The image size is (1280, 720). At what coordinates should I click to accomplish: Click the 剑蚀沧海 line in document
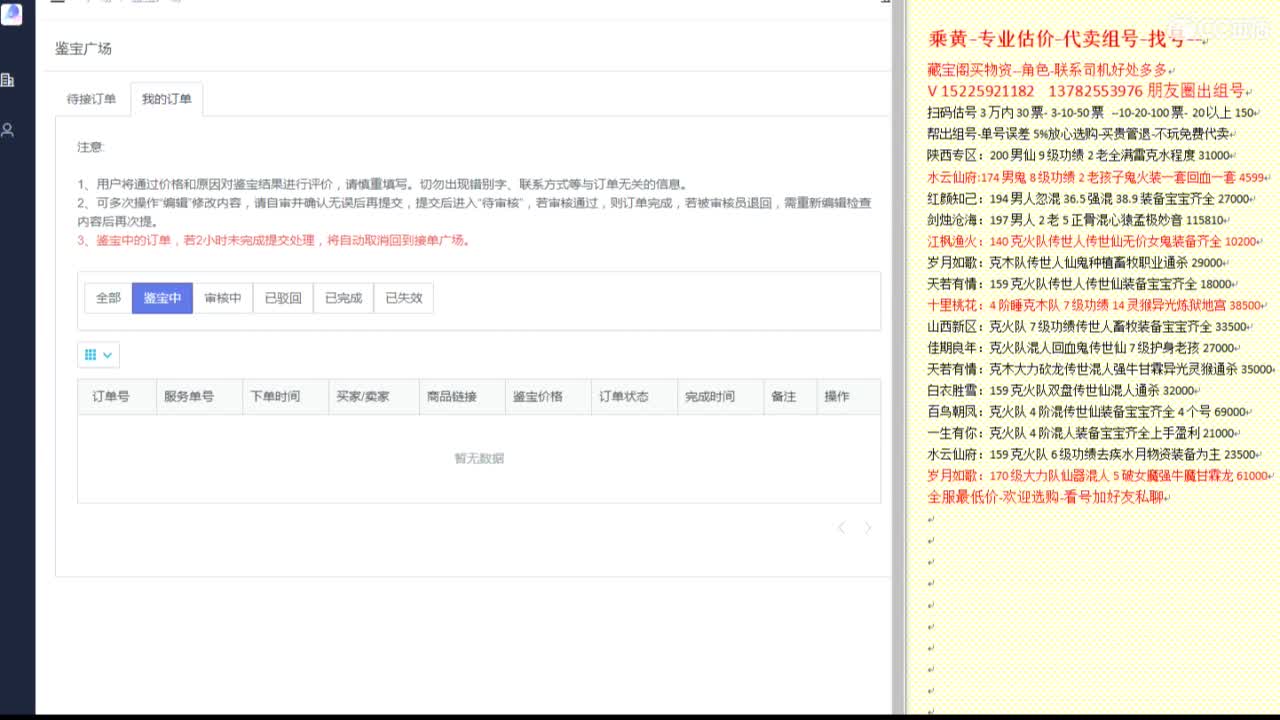coord(1077,219)
